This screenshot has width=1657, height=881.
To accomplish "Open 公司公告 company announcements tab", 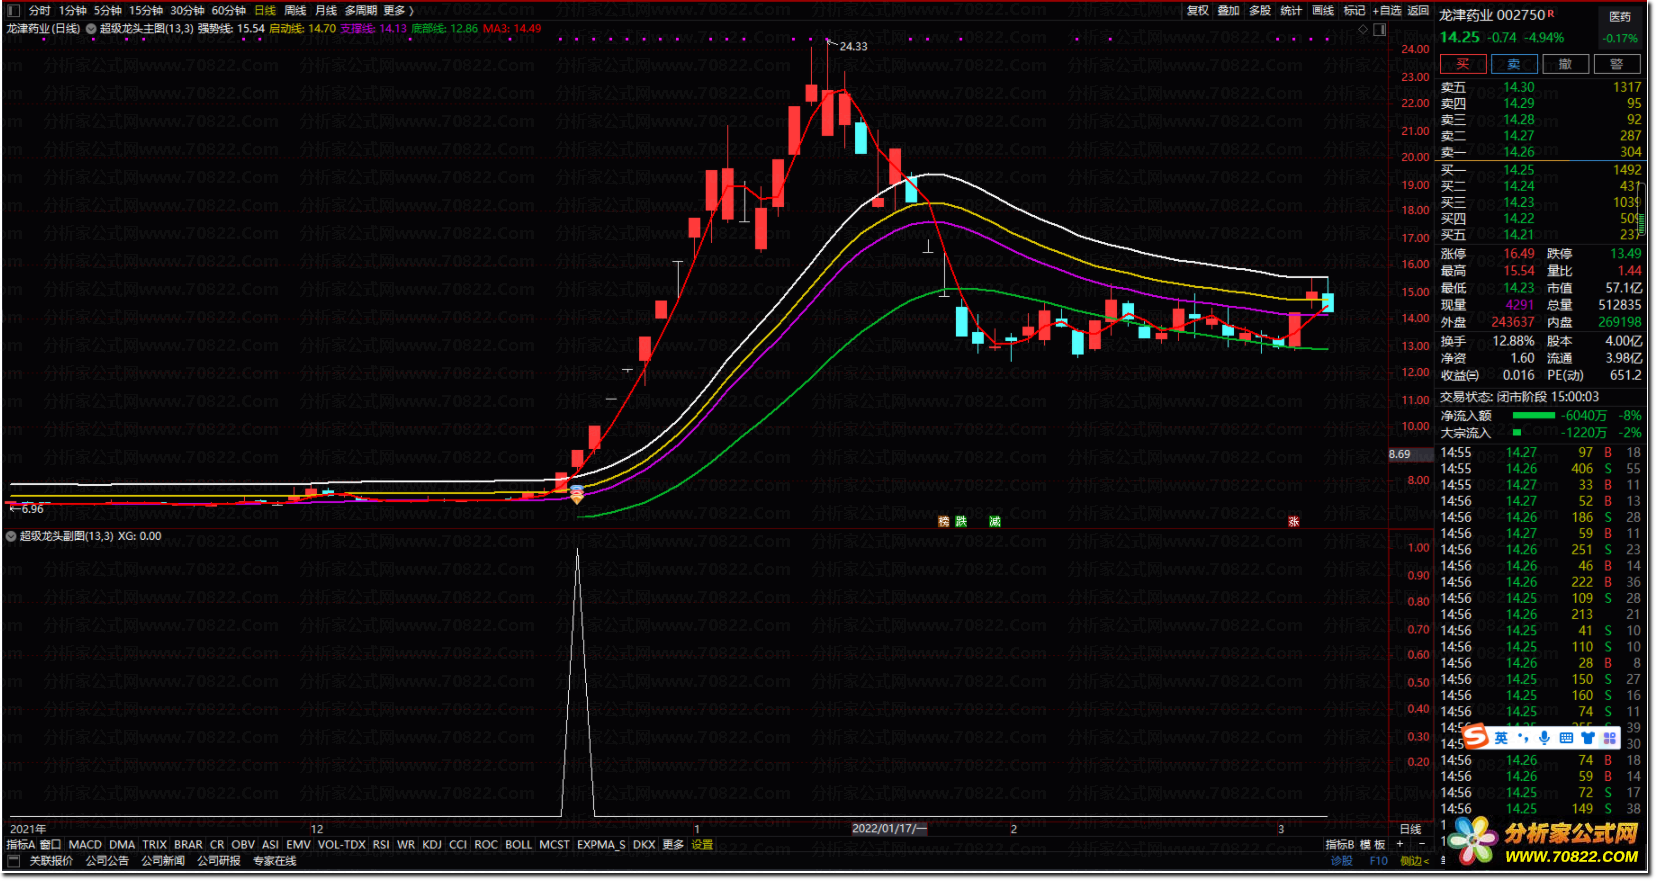I will (x=107, y=861).
